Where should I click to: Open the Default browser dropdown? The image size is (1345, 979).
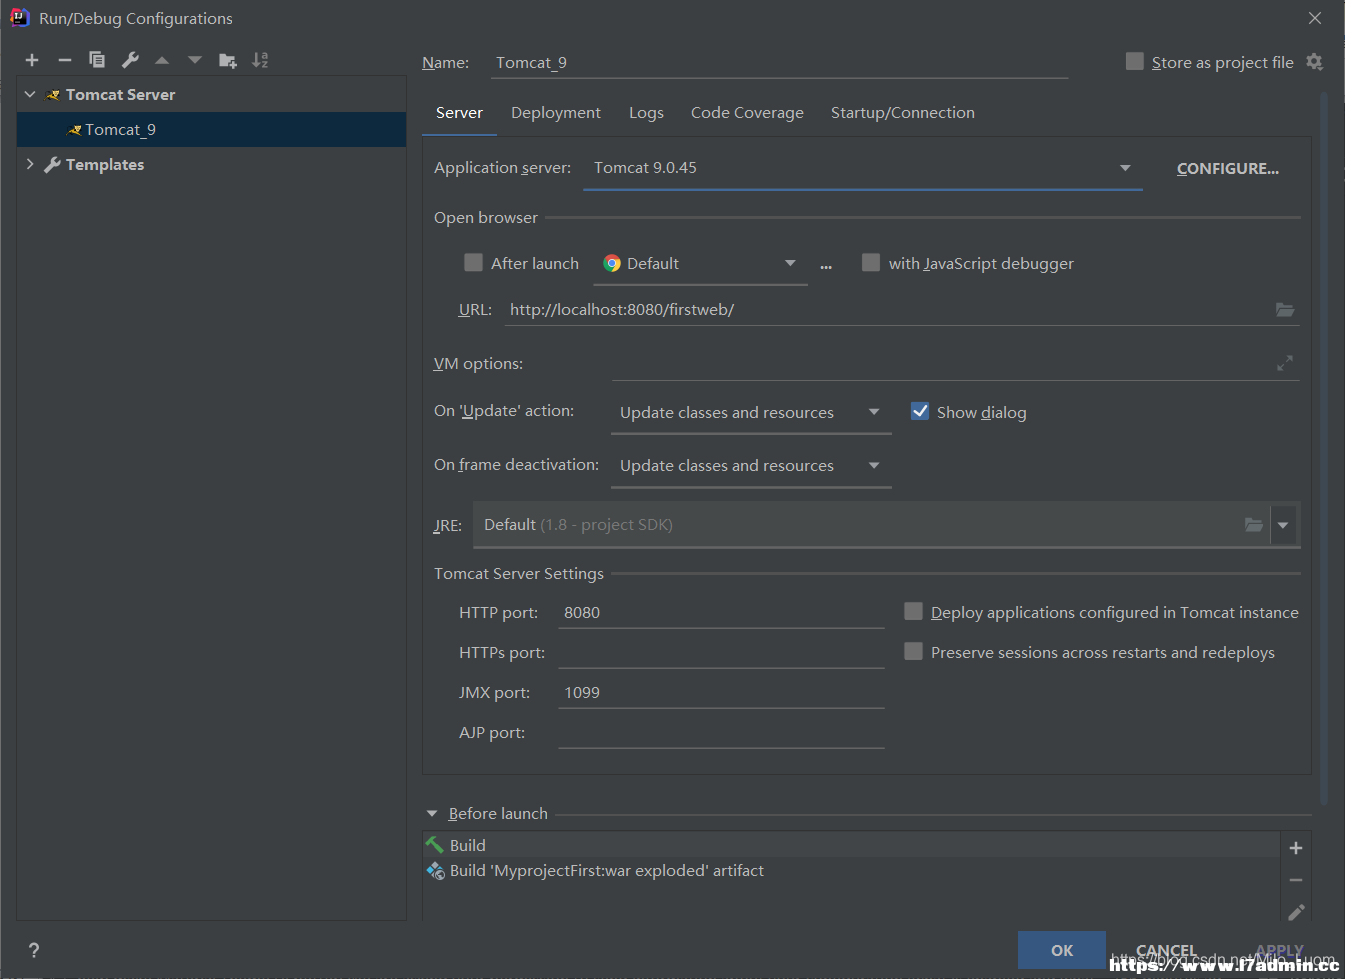pyautogui.click(x=700, y=264)
